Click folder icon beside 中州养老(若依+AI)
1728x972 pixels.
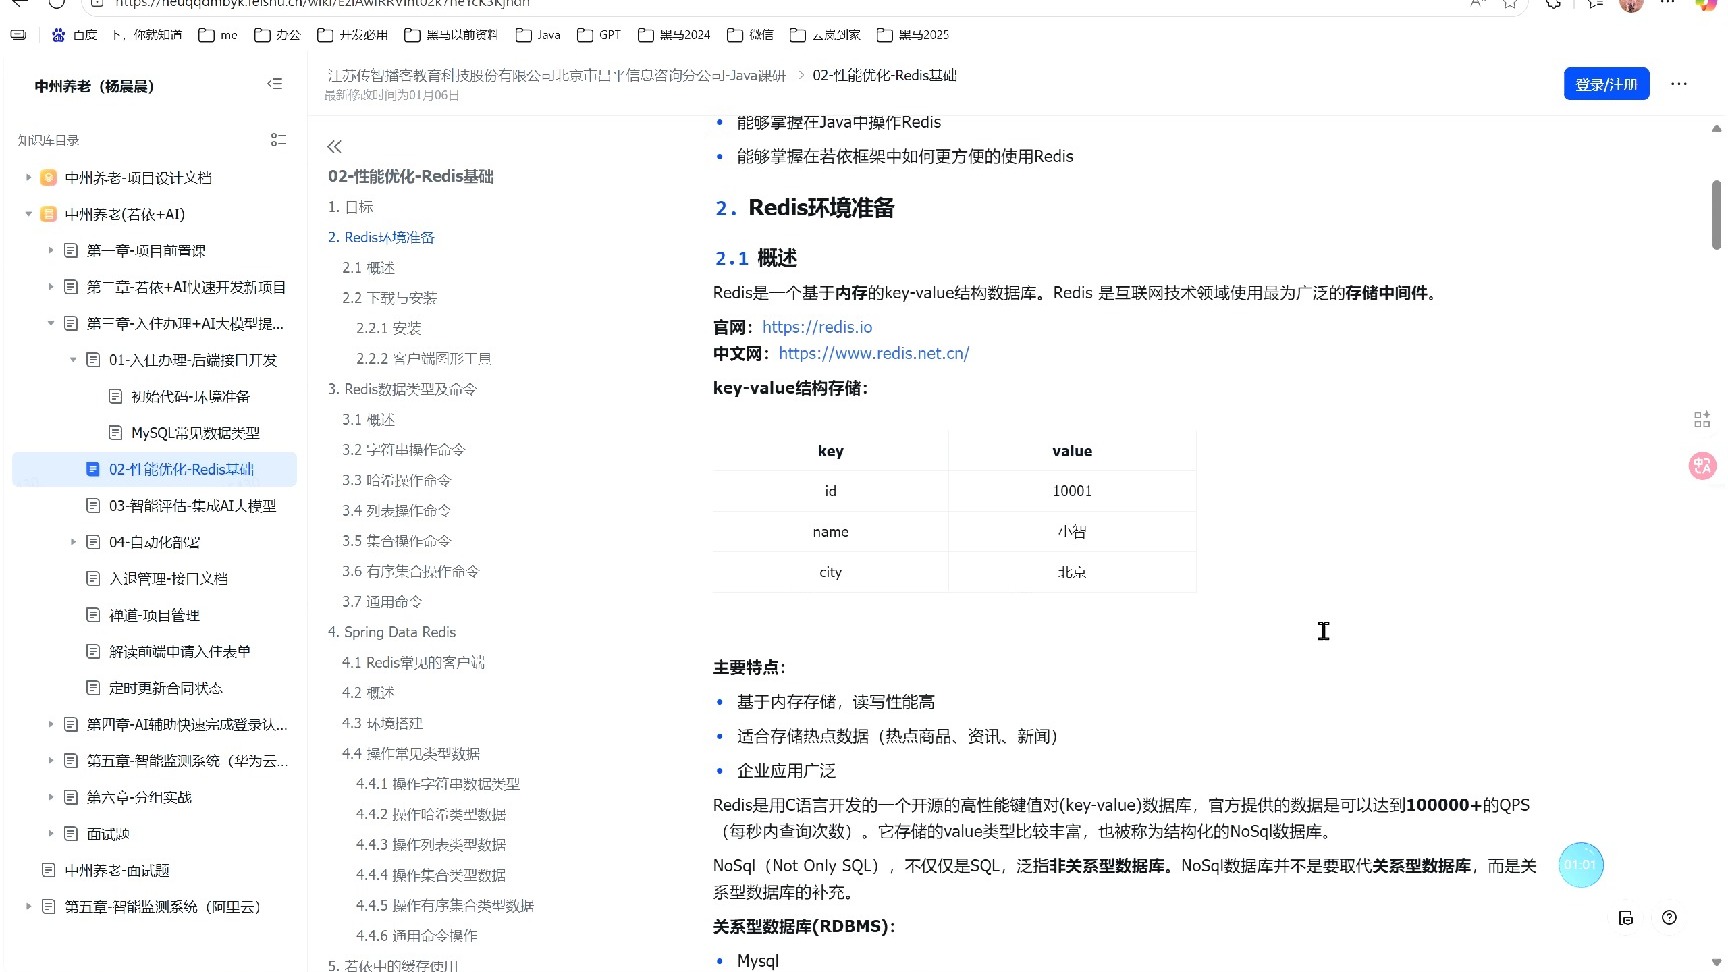(x=48, y=214)
